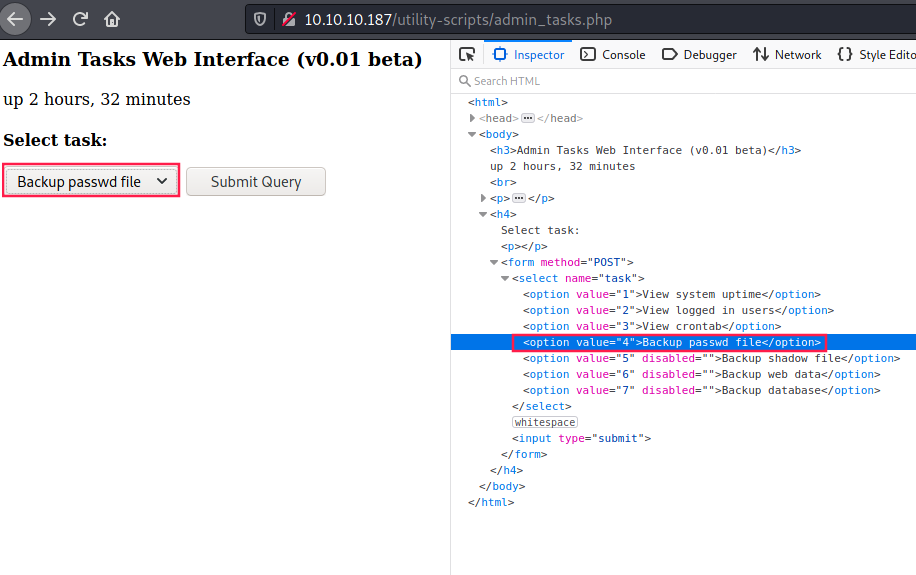Activate the element picker tool
The height and width of the screenshot is (575, 916).
coord(467,54)
